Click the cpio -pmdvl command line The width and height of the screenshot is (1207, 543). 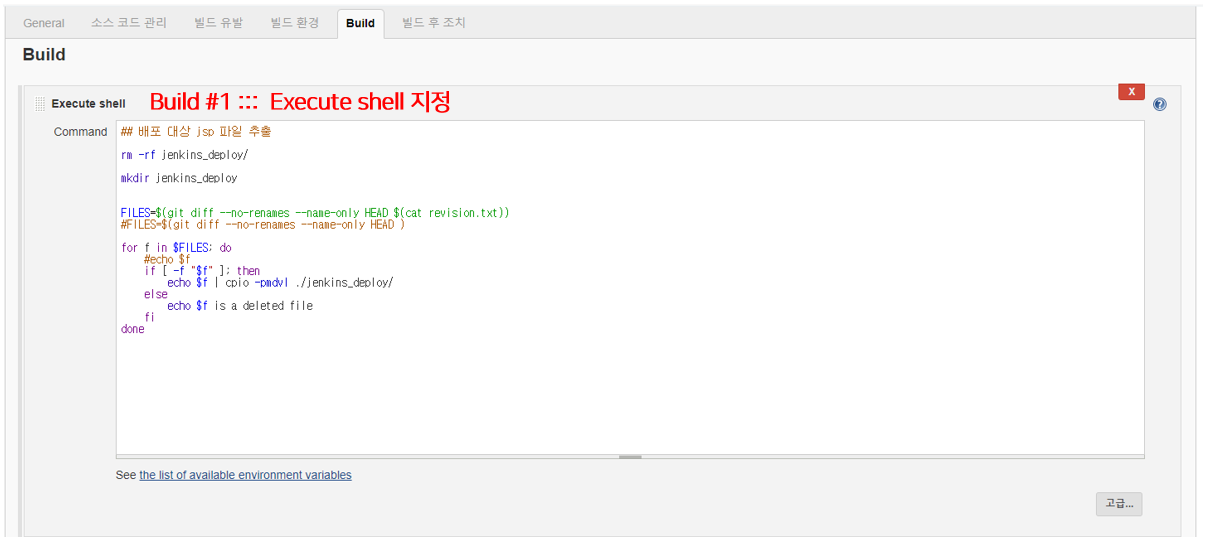280,283
